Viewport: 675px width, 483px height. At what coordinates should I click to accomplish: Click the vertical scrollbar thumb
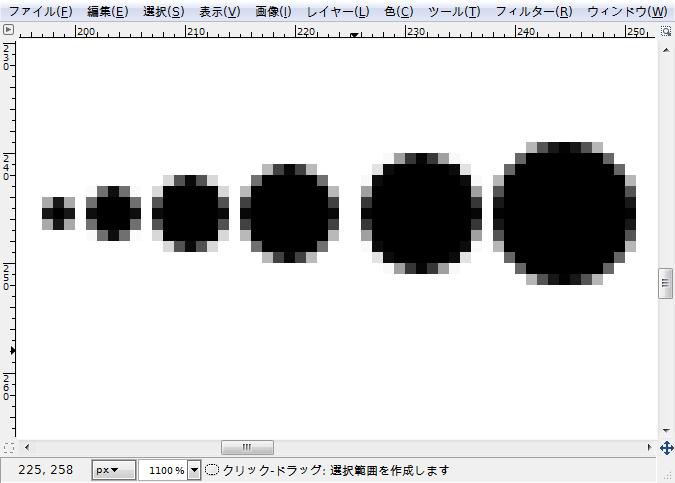pyautogui.click(x=666, y=283)
